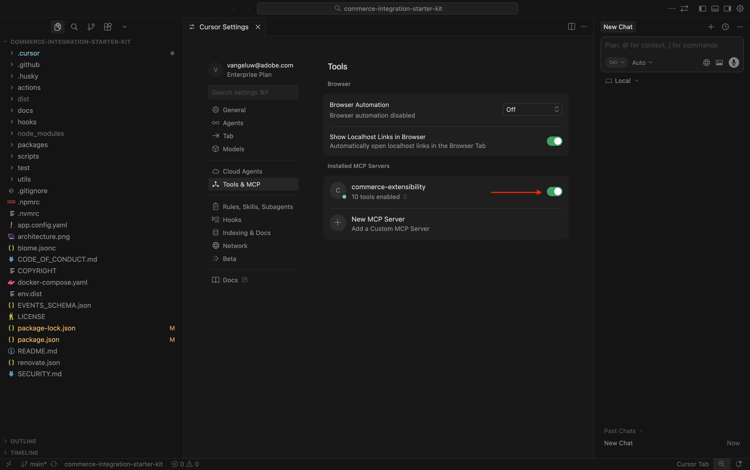Toggle secondary sidebar layout icon in title bar
Viewport: 750px width, 470px height.
coord(727,9)
